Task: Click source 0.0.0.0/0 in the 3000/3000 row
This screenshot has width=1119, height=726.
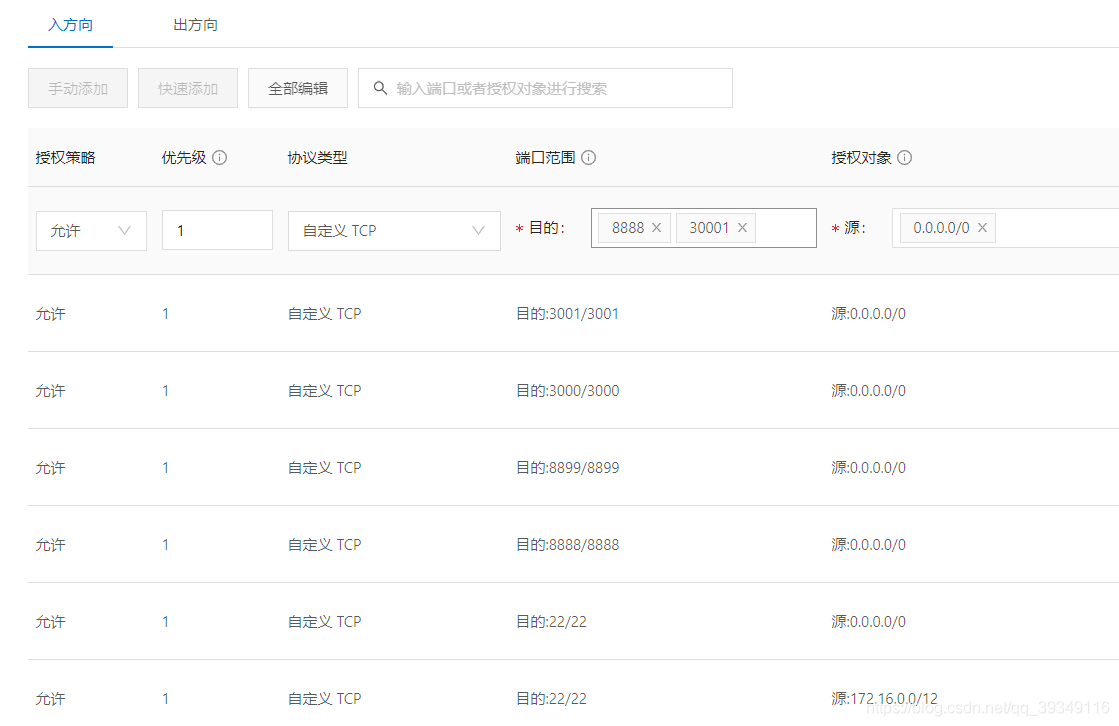Action: pyautogui.click(x=869, y=390)
